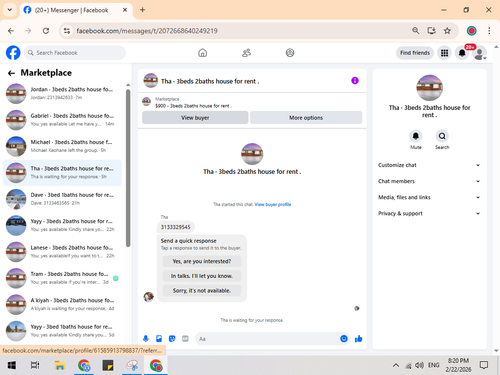Click the ENG language indicator in tray

(433, 365)
